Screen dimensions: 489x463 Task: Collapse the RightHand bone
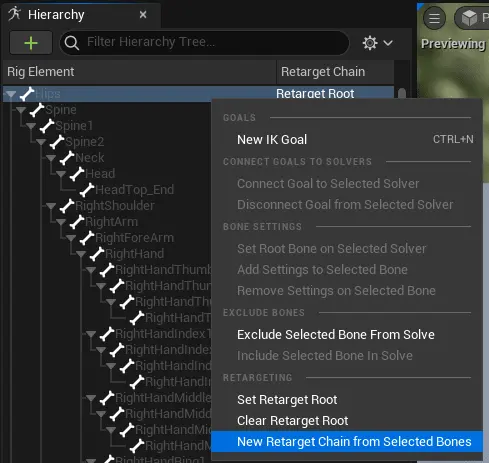click(x=81, y=254)
